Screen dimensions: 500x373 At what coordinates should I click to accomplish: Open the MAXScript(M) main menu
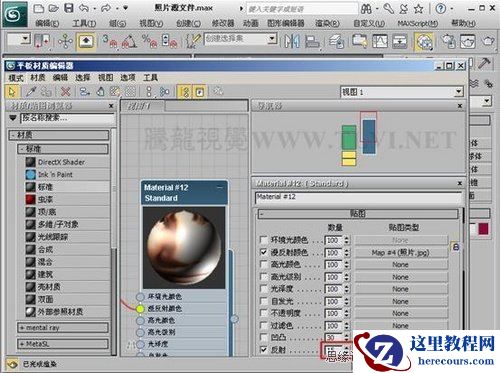(x=418, y=23)
